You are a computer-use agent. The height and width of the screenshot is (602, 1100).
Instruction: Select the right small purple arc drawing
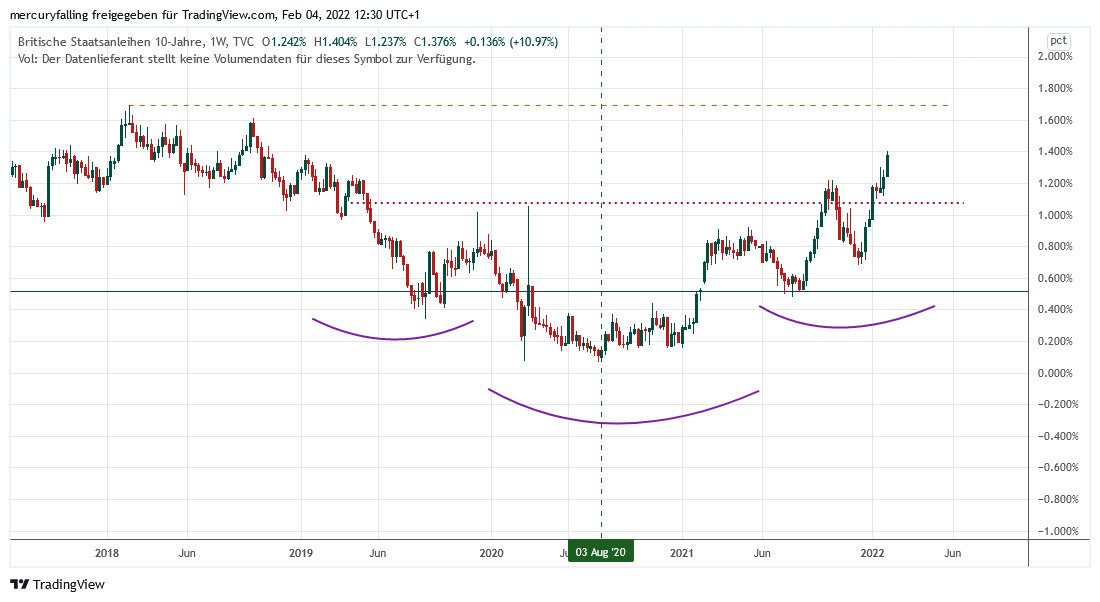point(840,327)
